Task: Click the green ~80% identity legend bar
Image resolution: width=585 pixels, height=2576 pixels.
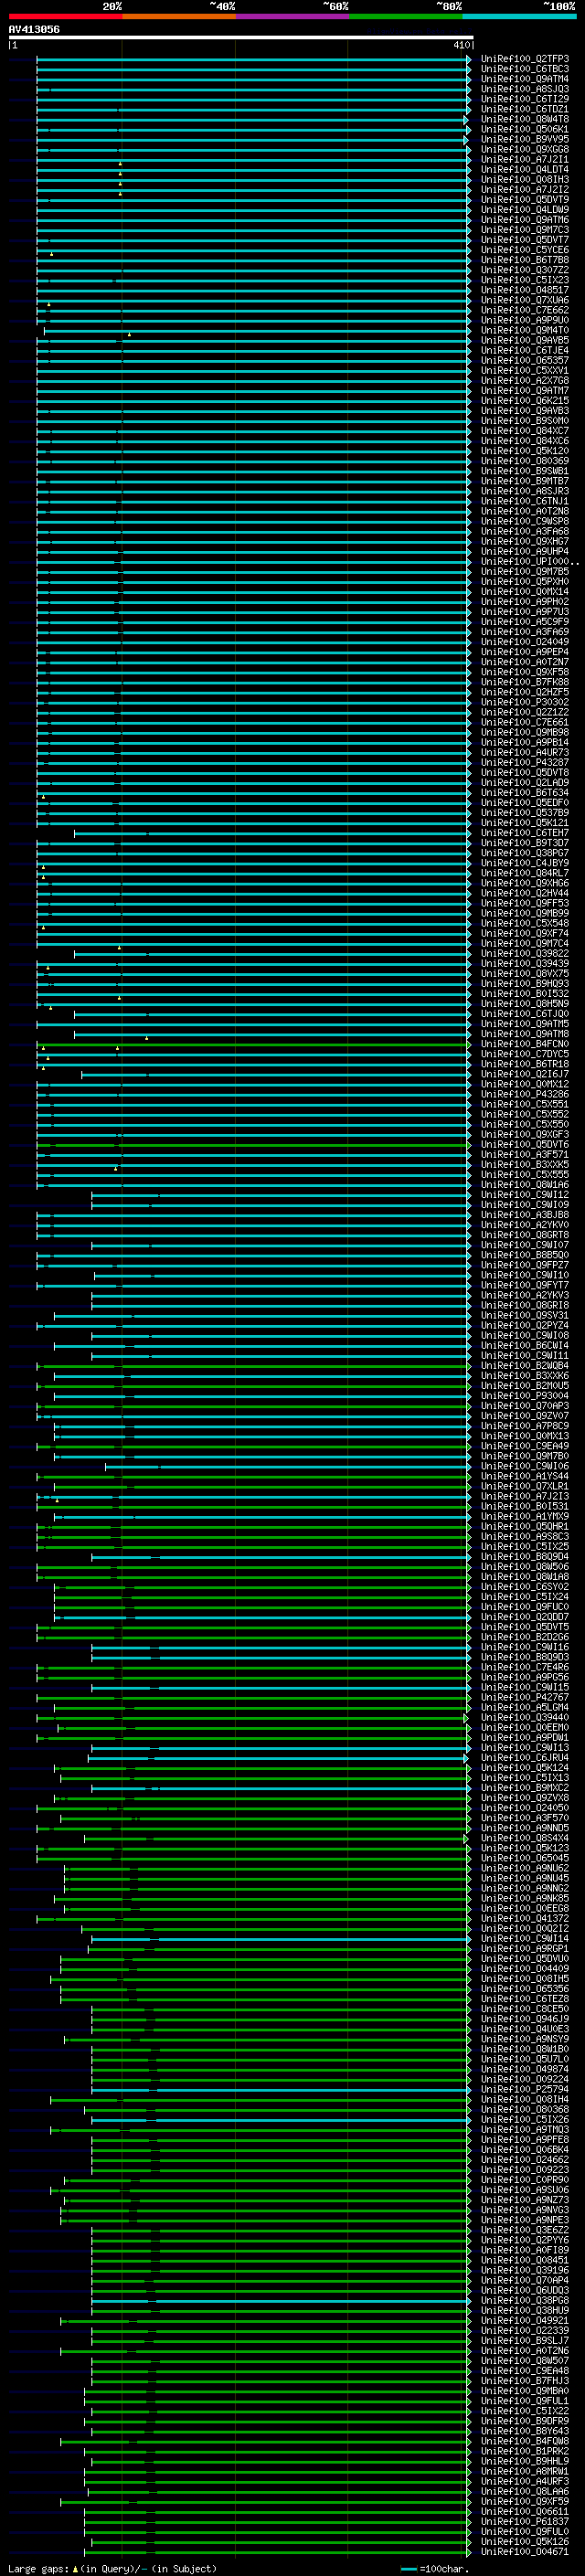Action: [x=406, y=16]
